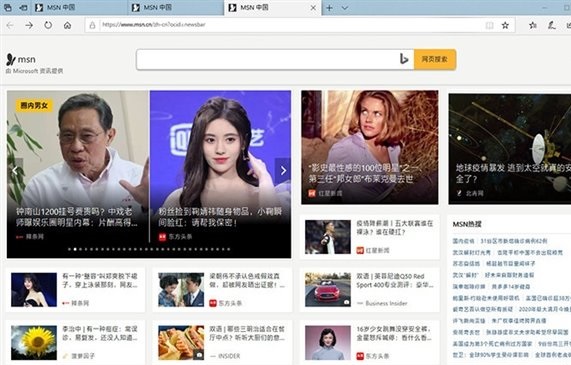Image resolution: width=571 pixels, height=365 pixels.
Task: Open the tabs you've set aside icon
Action: (7, 7)
